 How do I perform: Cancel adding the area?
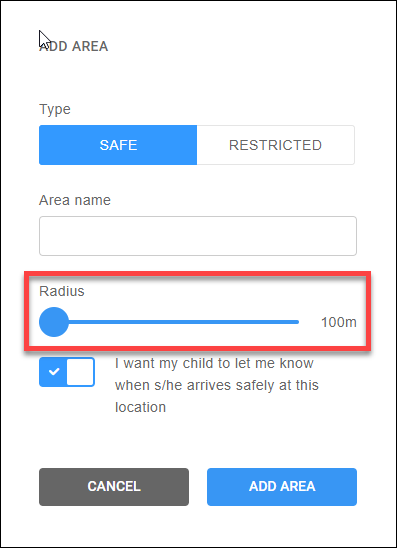coord(114,487)
